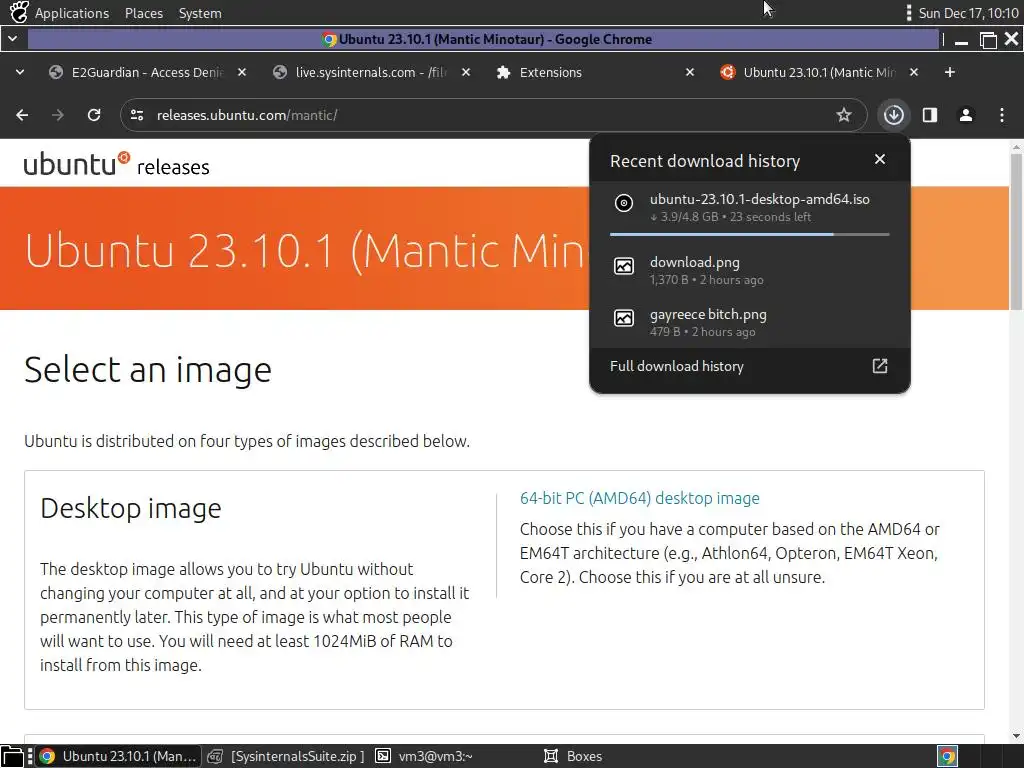Click the downloads toolbar icon
This screenshot has width=1024, height=768.
pyautogui.click(x=893, y=115)
